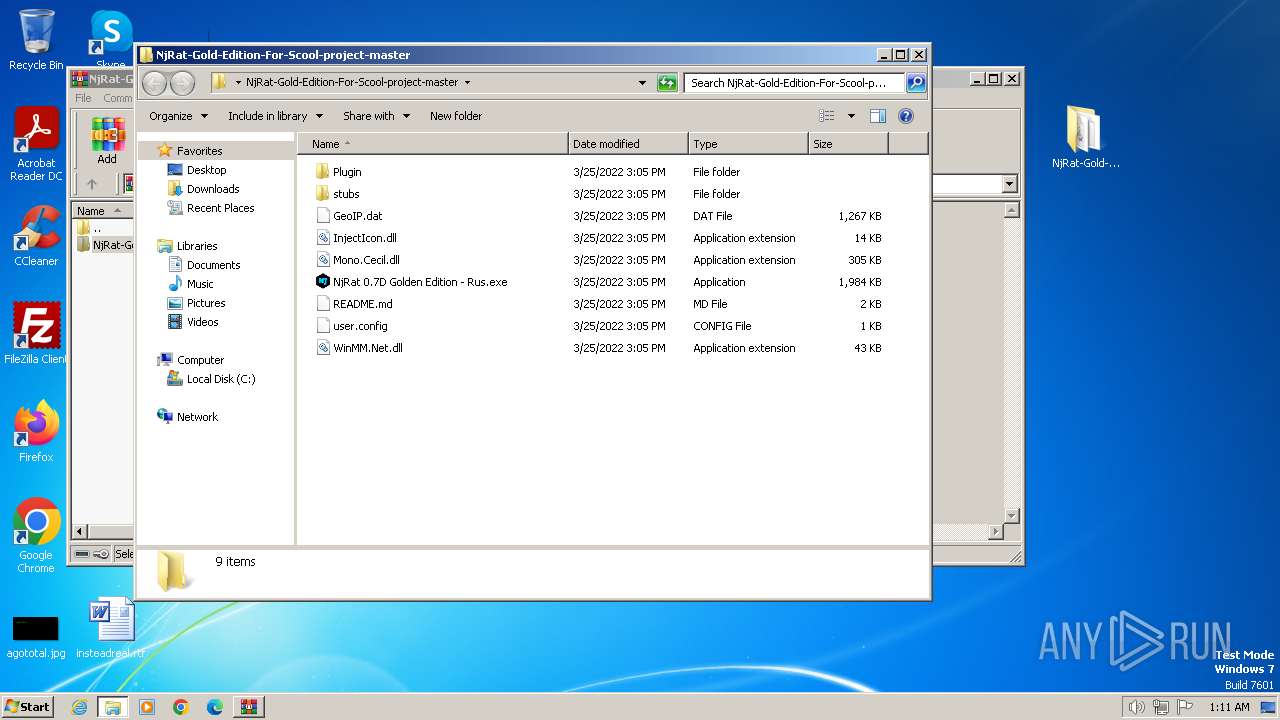The width and height of the screenshot is (1280, 720).
Task: Open Recent Places in Favorites
Action: click(x=220, y=208)
